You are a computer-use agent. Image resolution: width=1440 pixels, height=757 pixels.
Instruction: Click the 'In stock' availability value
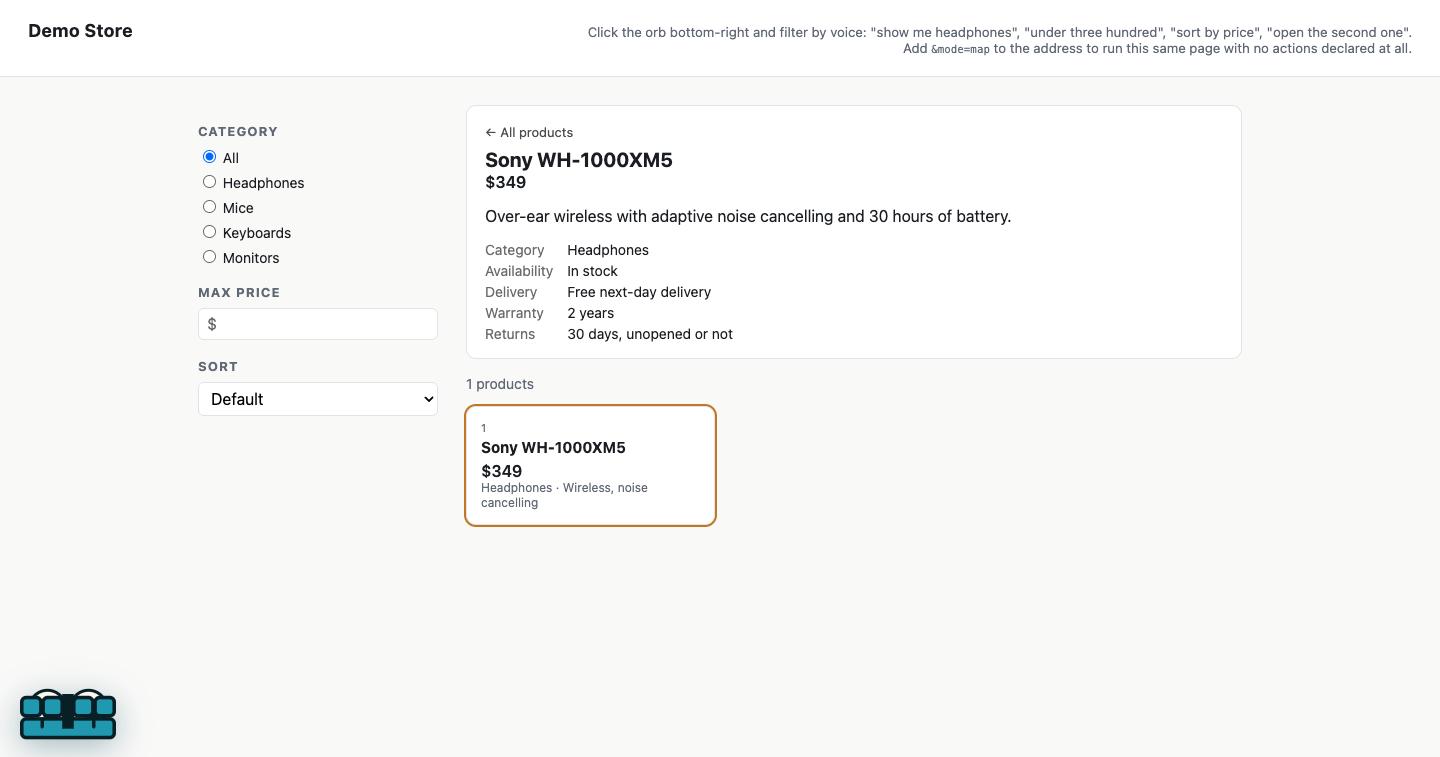click(592, 271)
